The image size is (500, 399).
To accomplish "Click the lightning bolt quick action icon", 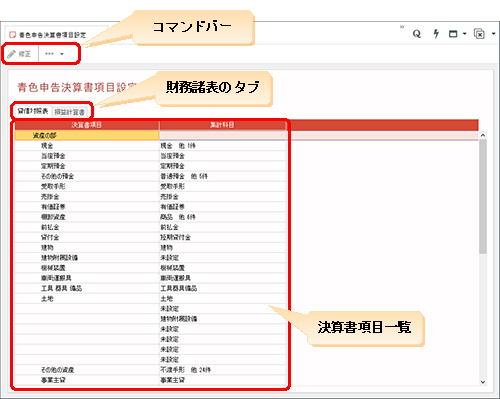I will [x=436, y=34].
